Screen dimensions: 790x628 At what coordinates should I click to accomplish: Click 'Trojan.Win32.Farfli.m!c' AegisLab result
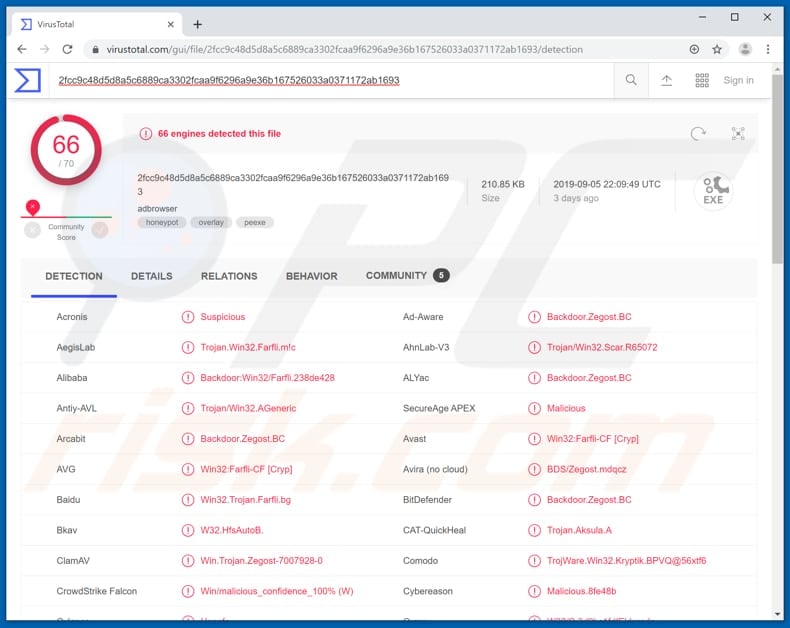pyautogui.click(x=248, y=347)
